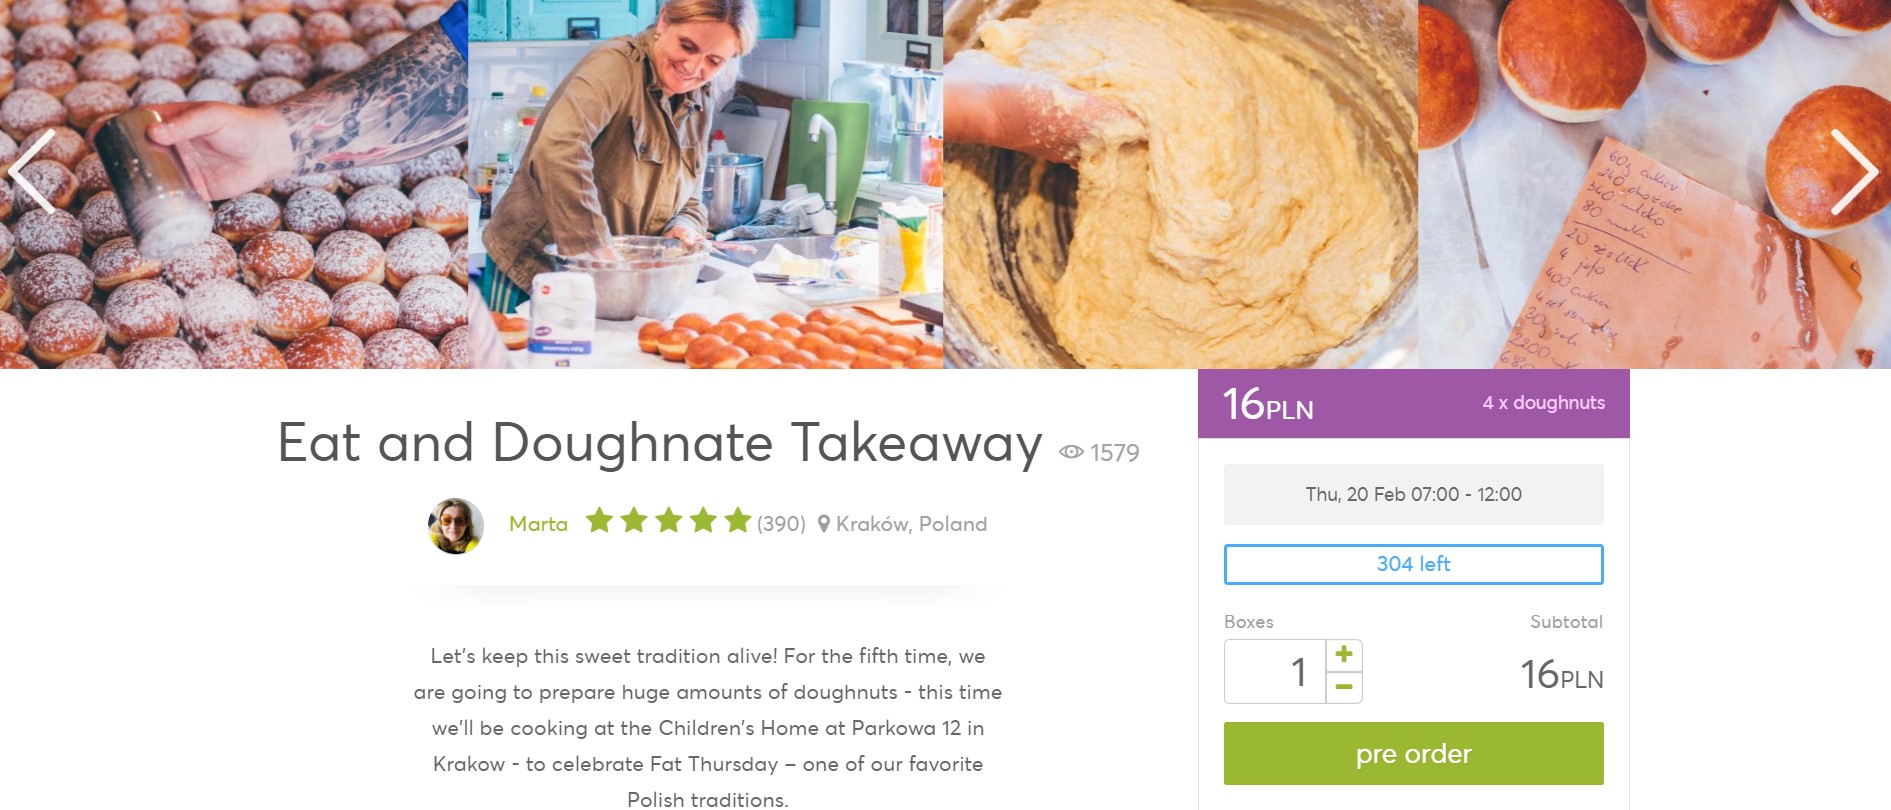Screen dimensions: 1891x810
Task: Open the powdered doughnuts photo
Action: [x=234, y=184]
